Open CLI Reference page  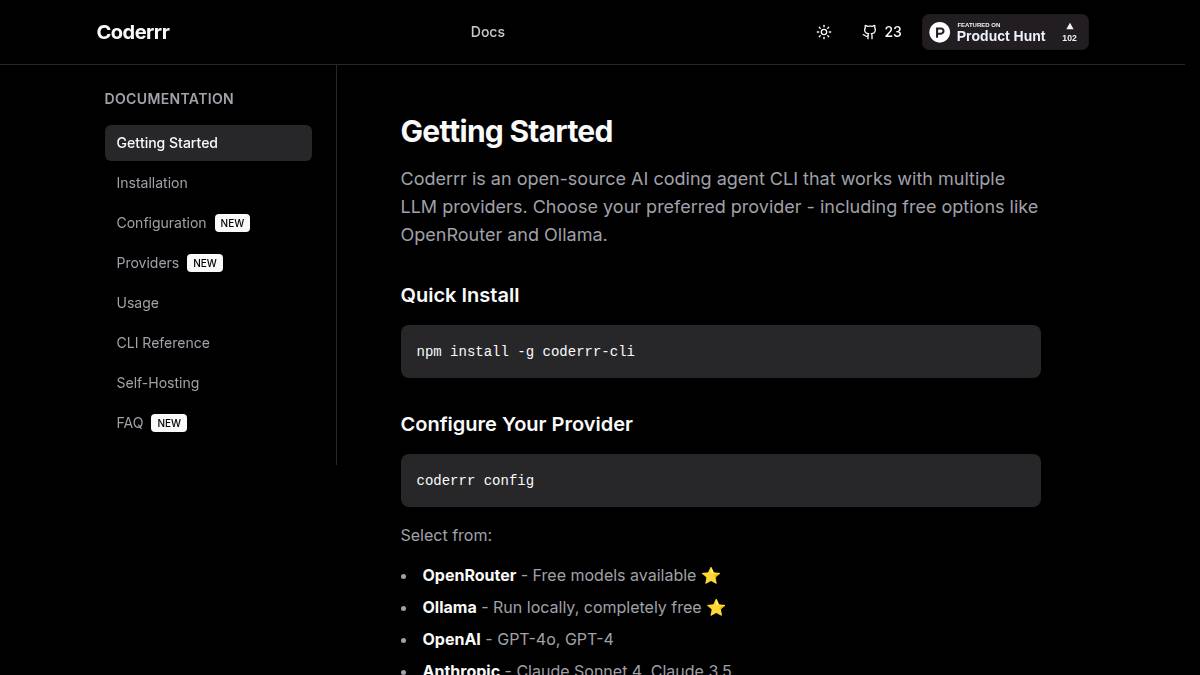pos(163,343)
